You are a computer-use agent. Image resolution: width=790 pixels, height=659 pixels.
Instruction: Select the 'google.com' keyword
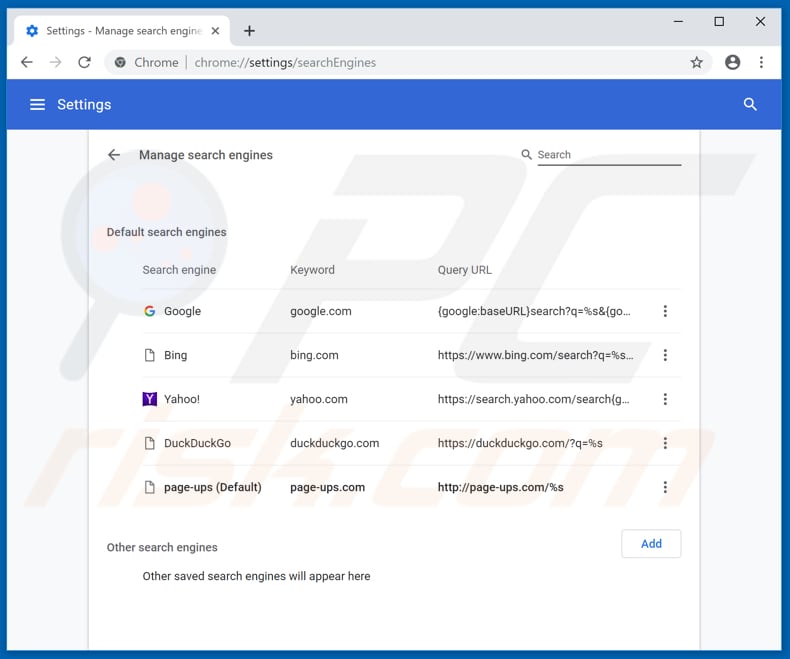[x=320, y=311]
